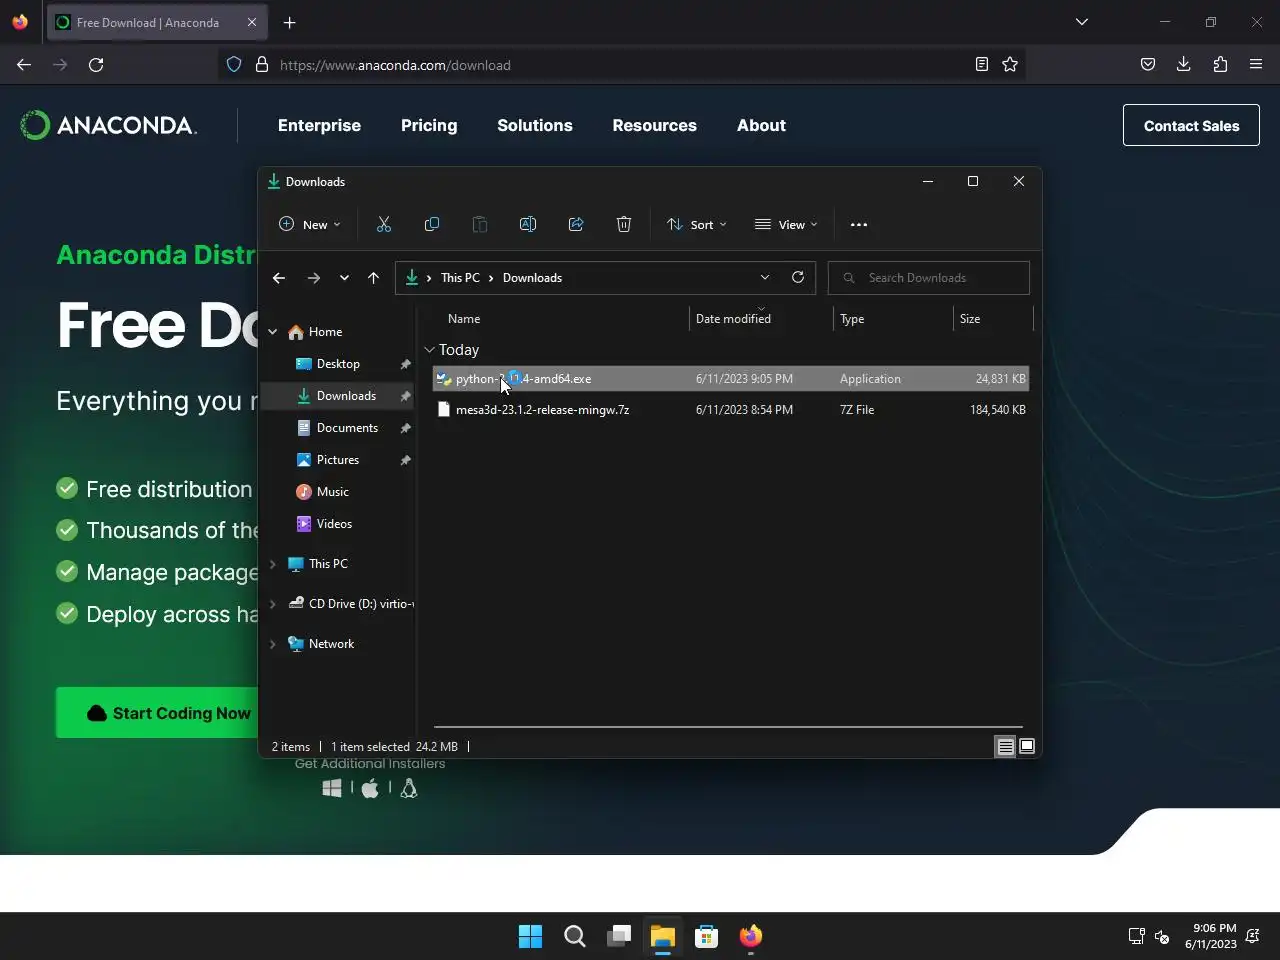1280x960 pixels.
Task: Click the Start Coding Now button
Action: [157, 713]
